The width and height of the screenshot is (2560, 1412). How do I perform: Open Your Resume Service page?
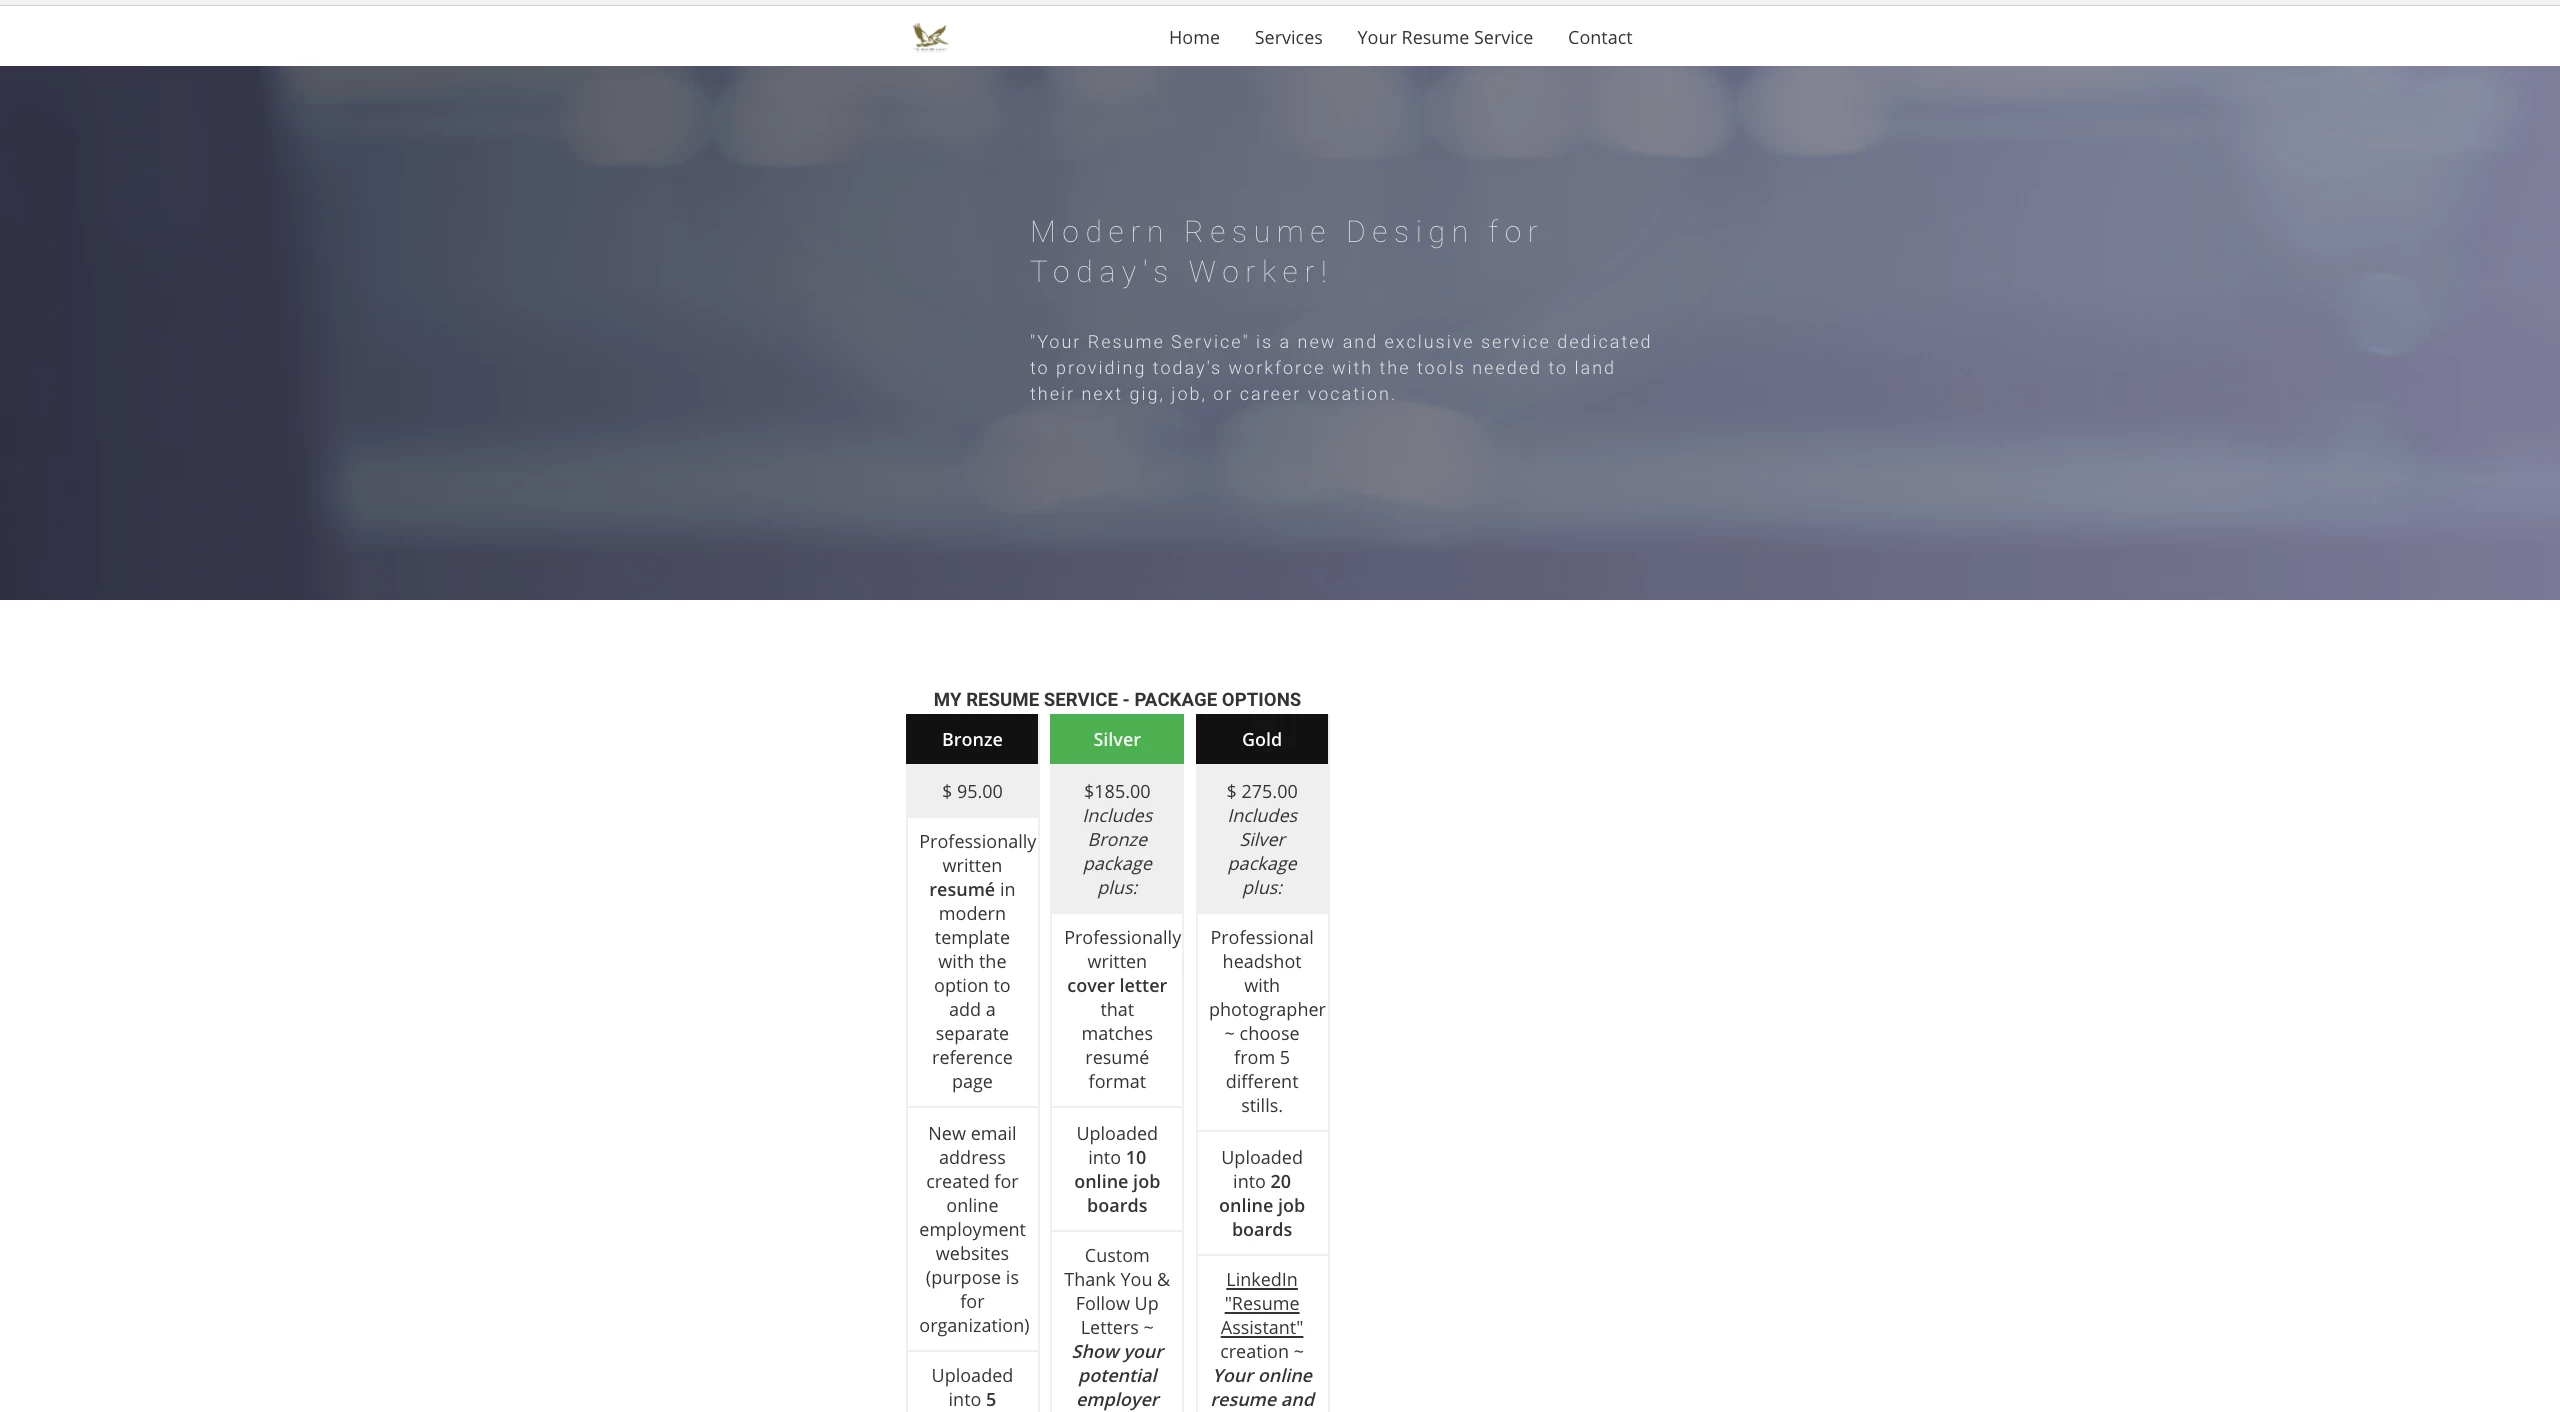click(x=1444, y=37)
